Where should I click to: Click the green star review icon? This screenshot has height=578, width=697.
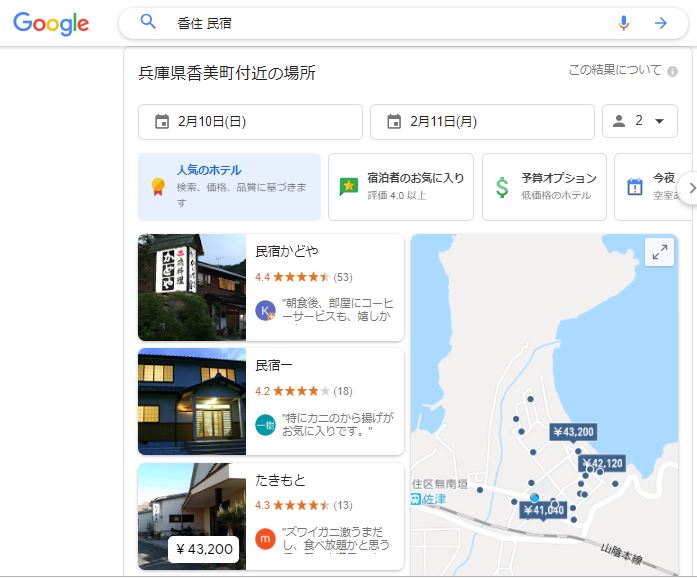(x=348, y=187)
